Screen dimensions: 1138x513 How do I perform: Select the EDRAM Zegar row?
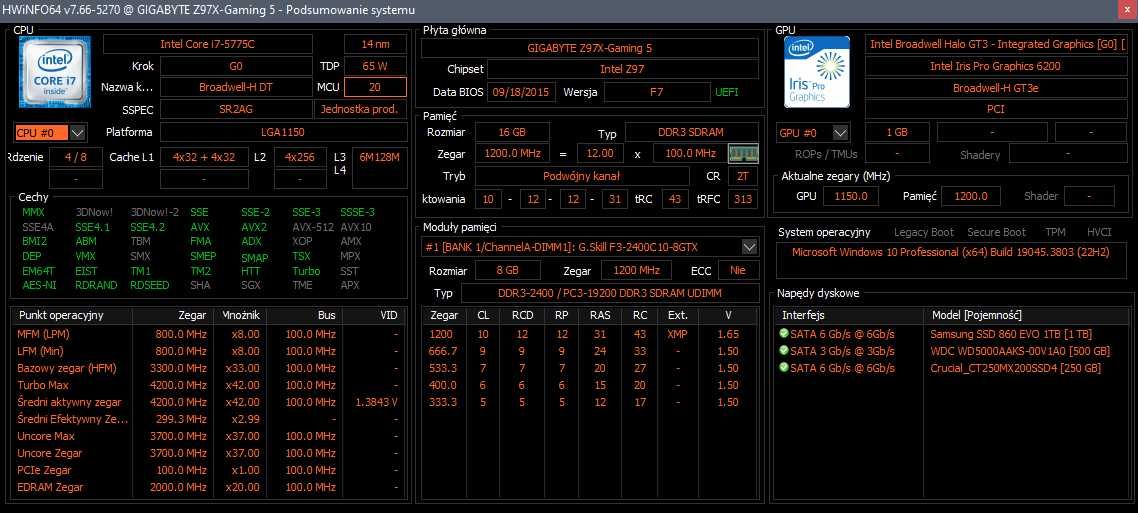click(208, 487)
